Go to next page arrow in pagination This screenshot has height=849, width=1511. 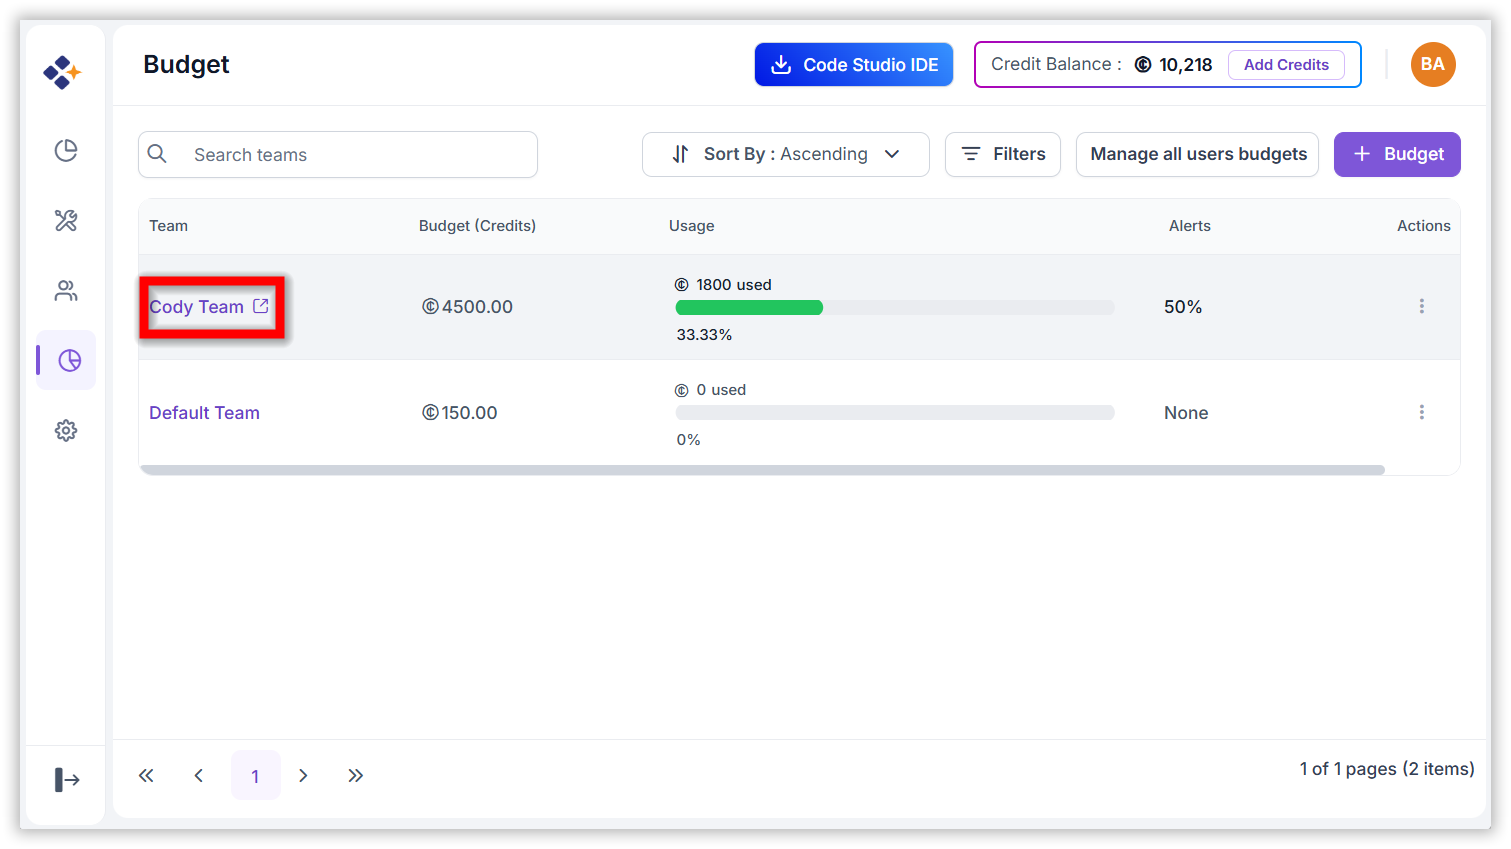click(x=303, y=775)
